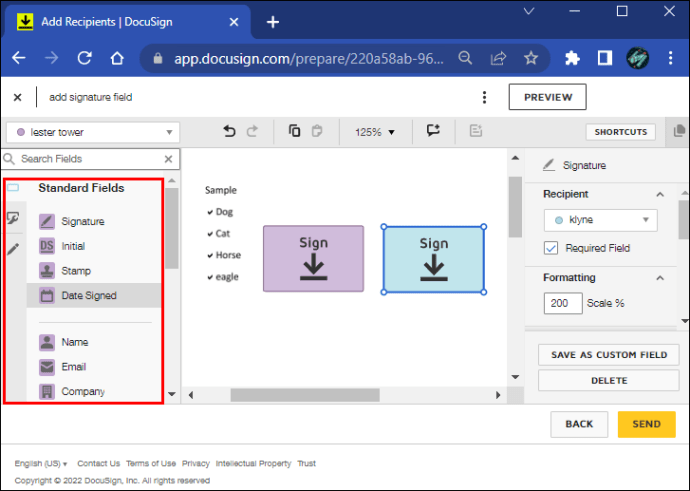Open the Terms of Use link
Viewport: 690px width, 491px height.
pyautogui.click(x=151, y=463)
